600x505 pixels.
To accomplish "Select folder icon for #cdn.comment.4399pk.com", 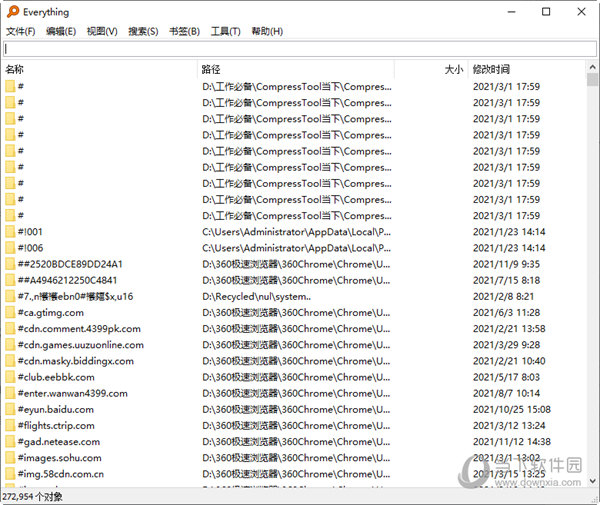I will click(10, 329).
